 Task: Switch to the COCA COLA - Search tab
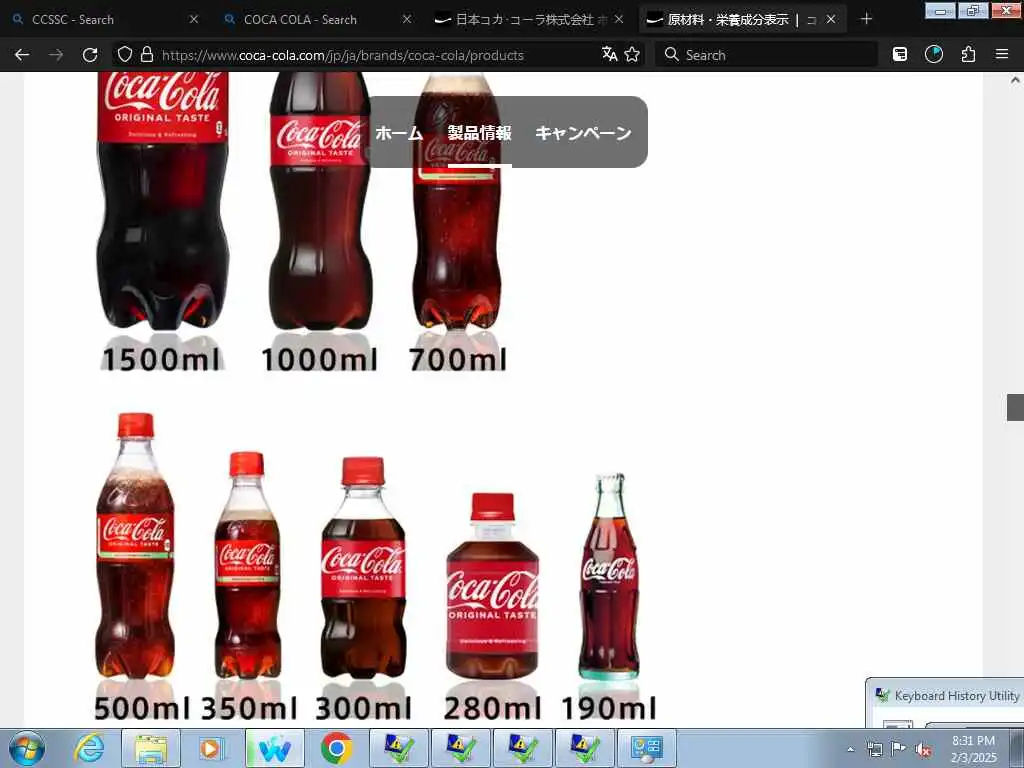(318, 20)
